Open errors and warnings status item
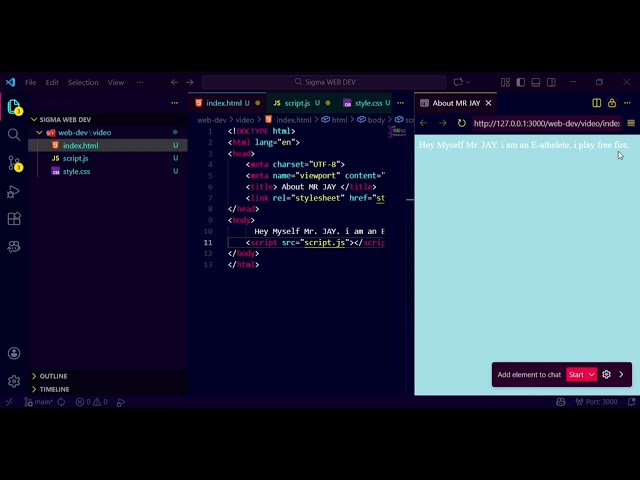640x480 pixels. click(91, 402)
